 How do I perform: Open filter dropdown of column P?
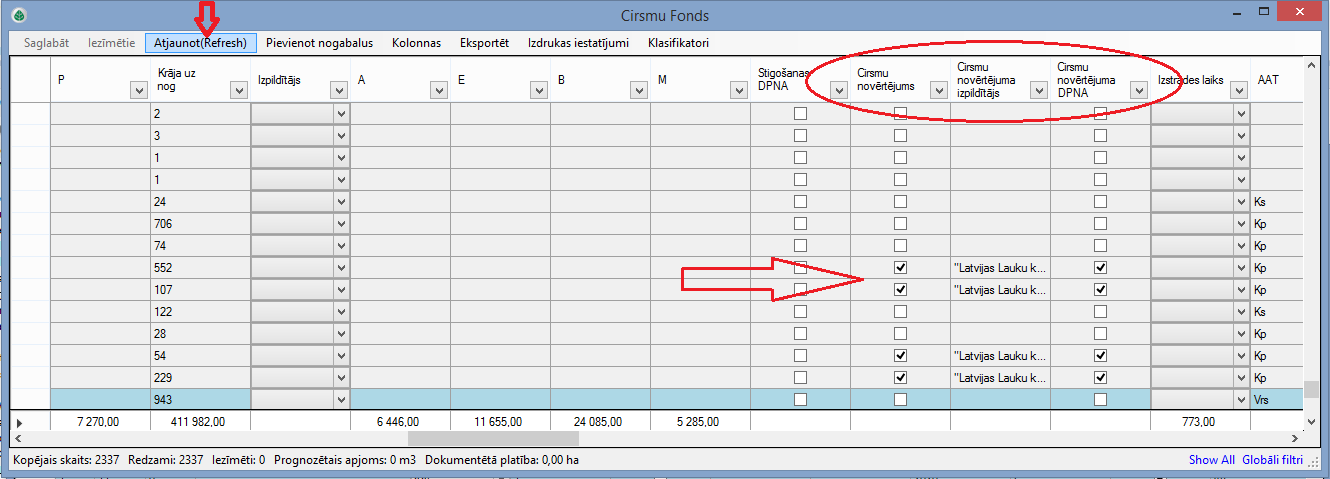pos(139,90)
